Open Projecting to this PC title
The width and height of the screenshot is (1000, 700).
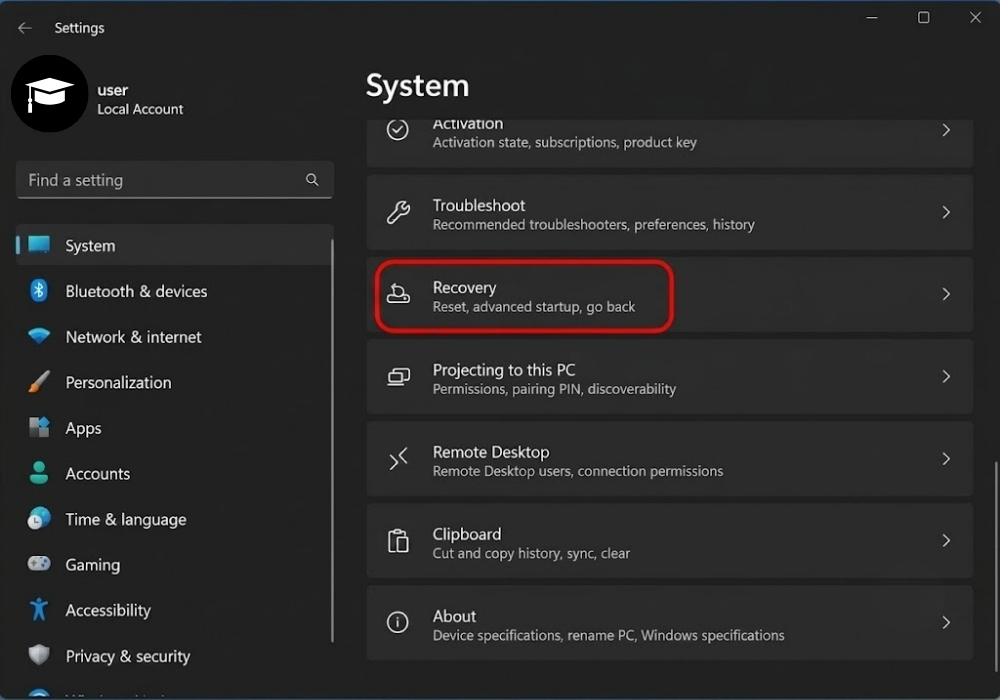(x=504, y=370)
